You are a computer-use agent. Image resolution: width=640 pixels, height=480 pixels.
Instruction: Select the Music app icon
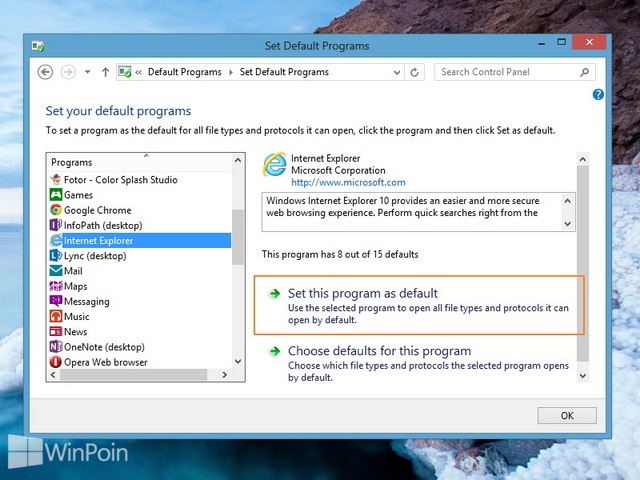pos(56,316)
